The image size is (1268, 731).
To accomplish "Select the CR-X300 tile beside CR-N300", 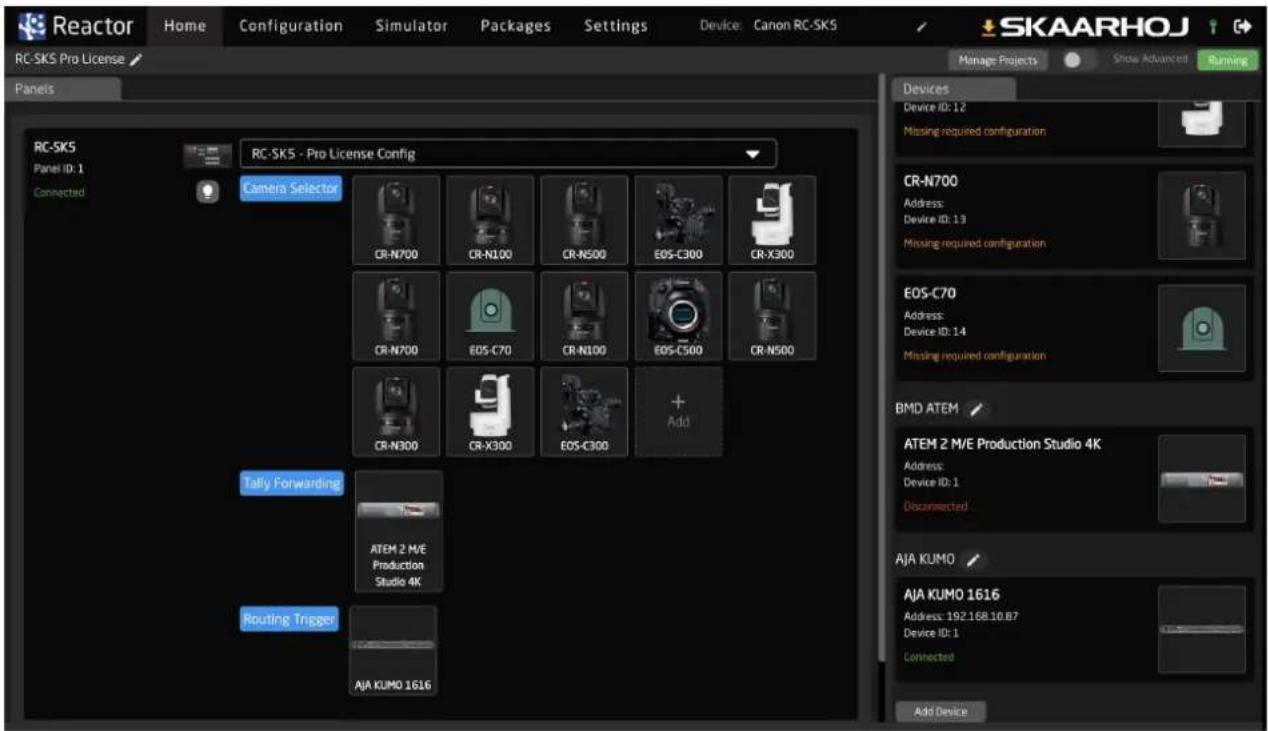I will tap(492, 412).
